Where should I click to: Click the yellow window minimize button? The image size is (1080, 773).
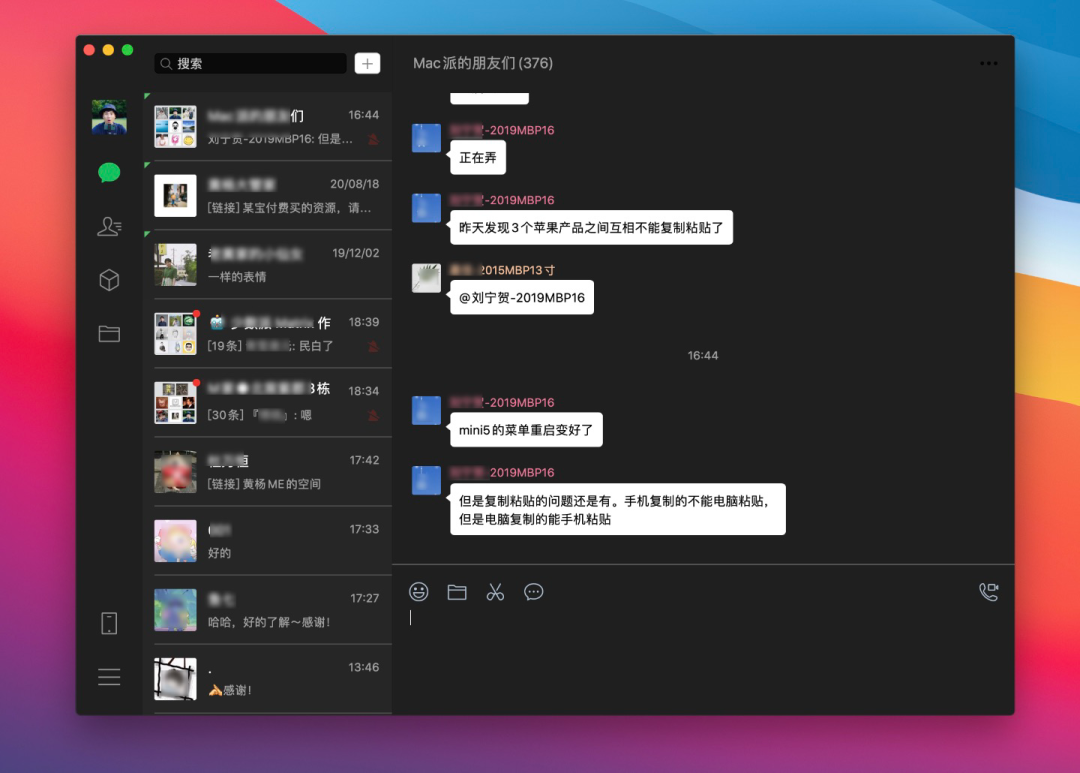pyautogui.click(x=108, y=50)
